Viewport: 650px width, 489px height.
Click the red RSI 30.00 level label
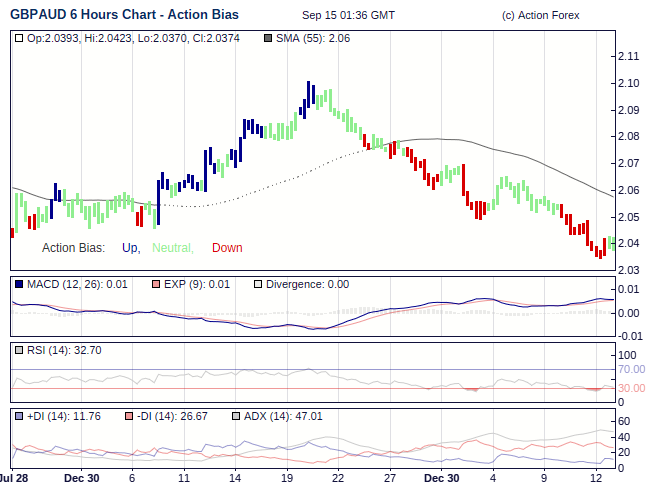click(x=631, y=388)
